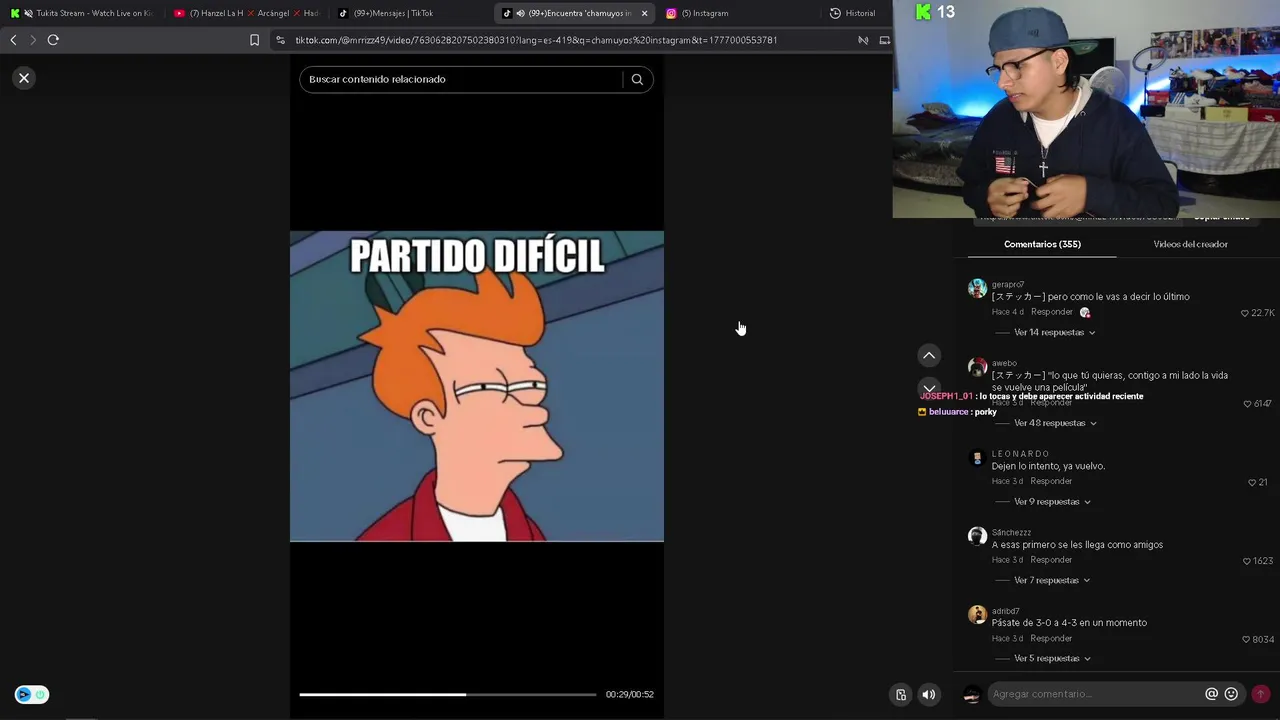The width and height of the screenshot is (1280, 720).
Task: Expand 'Ver 5 respuestas' under adribd7
Action: (x=1052, y=658)
